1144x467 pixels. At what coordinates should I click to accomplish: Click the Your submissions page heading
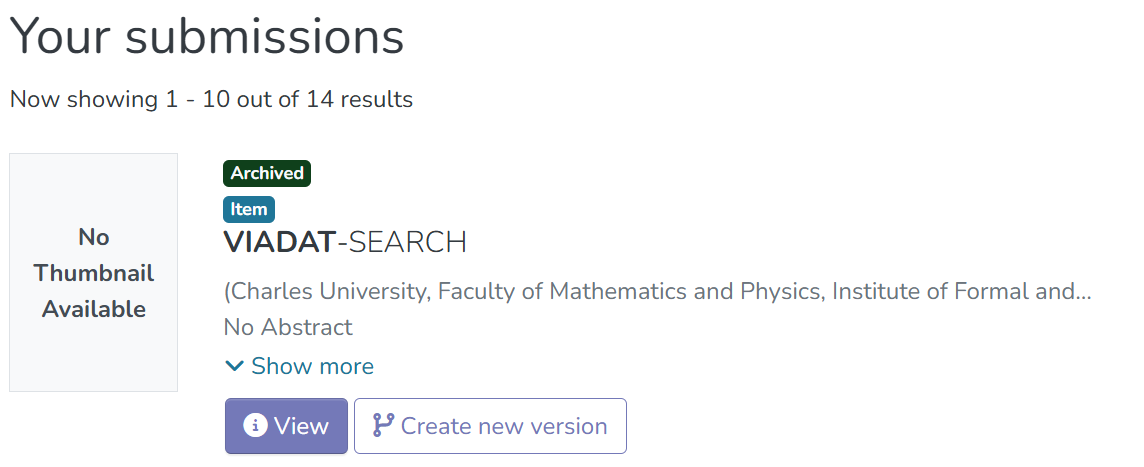[x=207, y=35]
